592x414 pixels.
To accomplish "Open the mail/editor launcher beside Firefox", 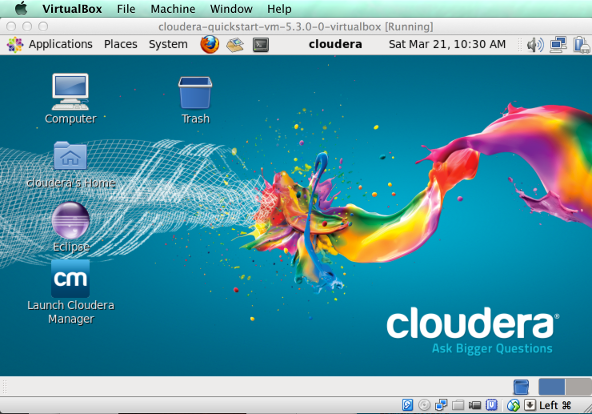I will pyautogui.click(x=235, y=45).
